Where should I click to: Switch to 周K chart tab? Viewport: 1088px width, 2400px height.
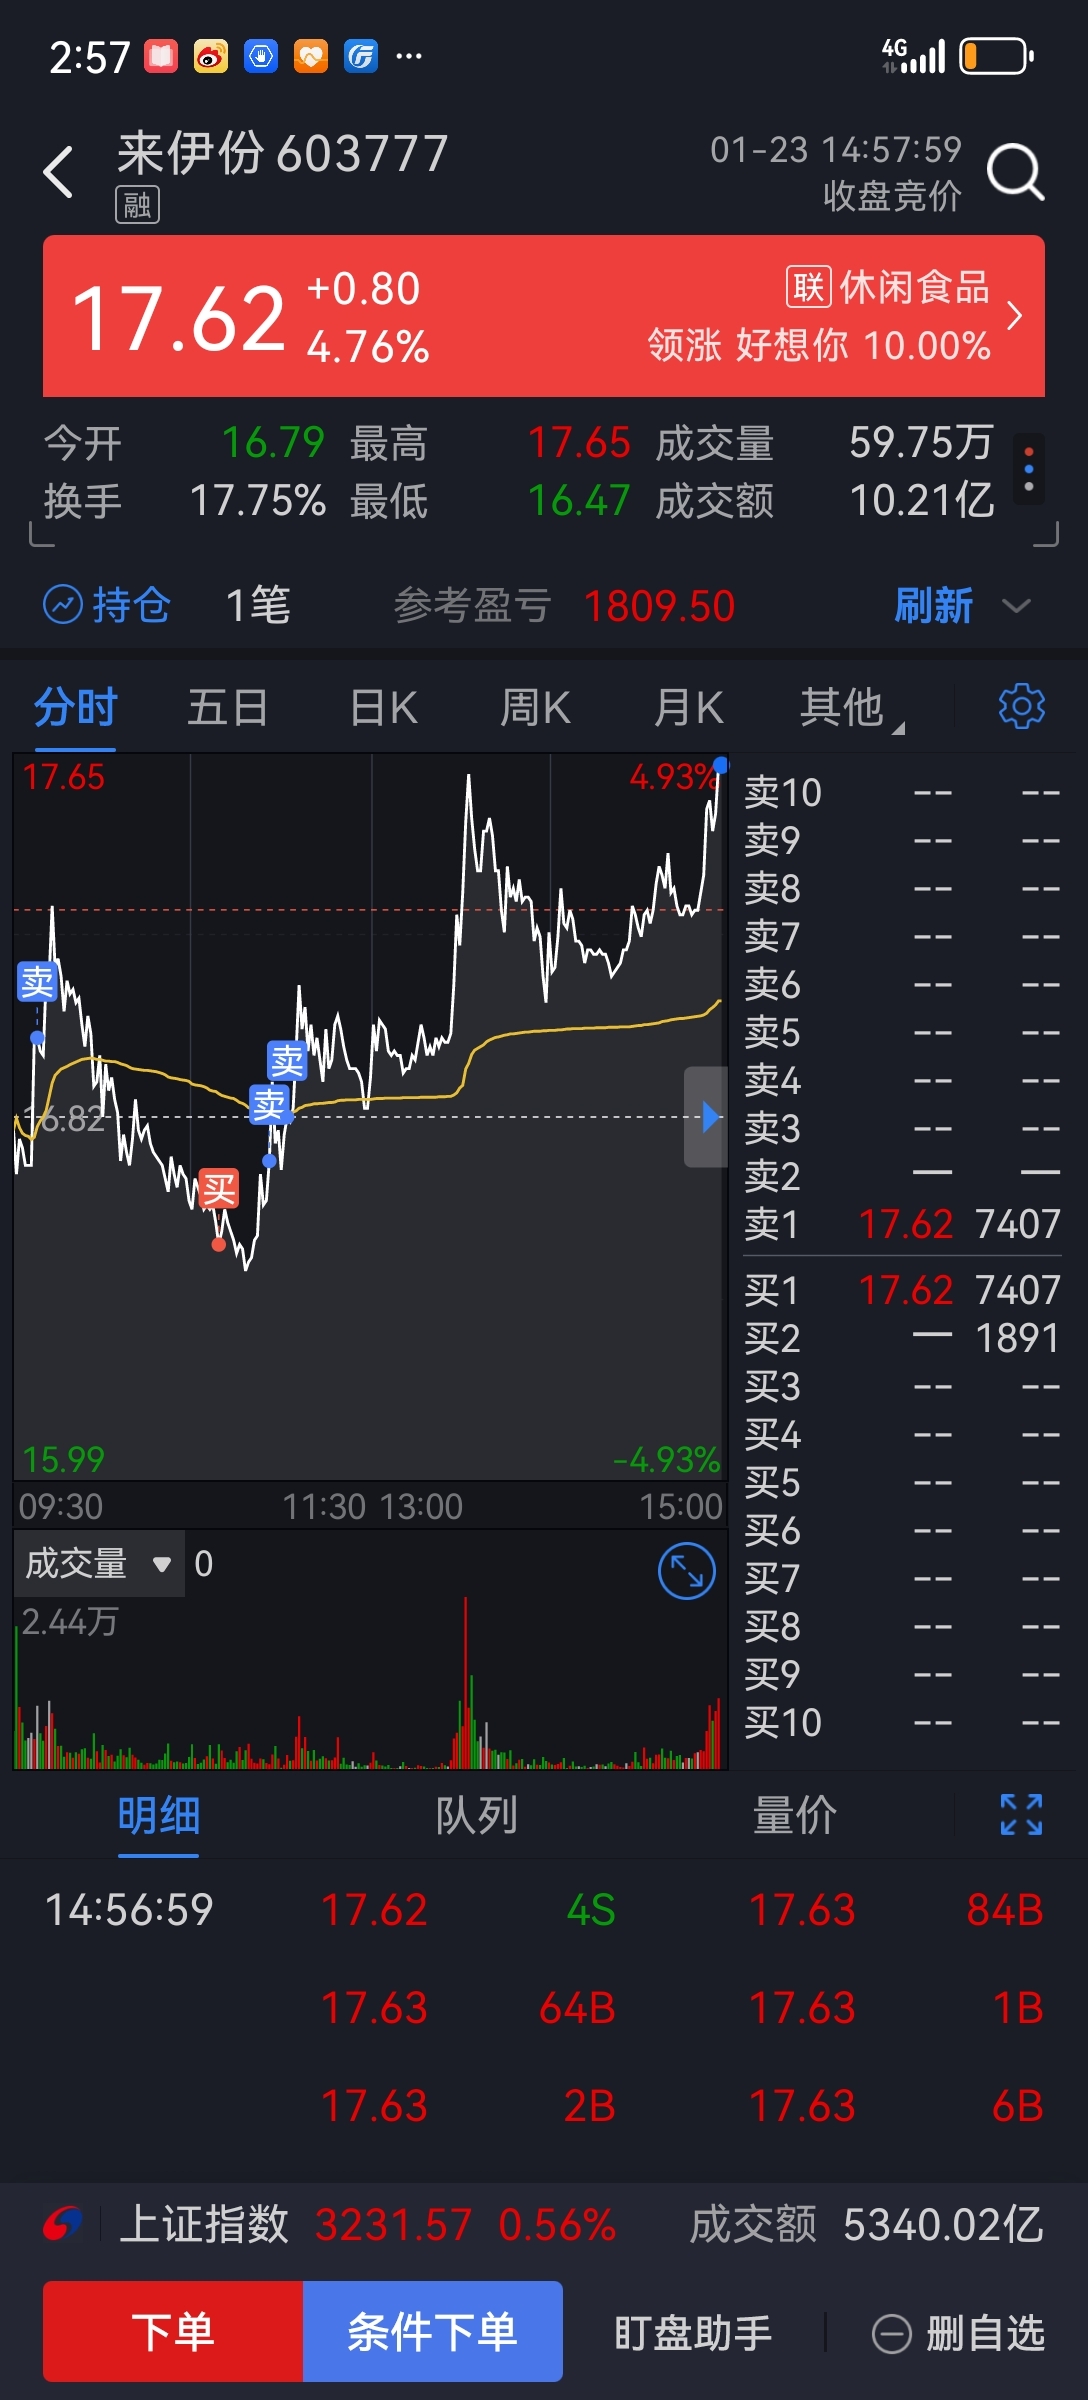click(536, 708)
